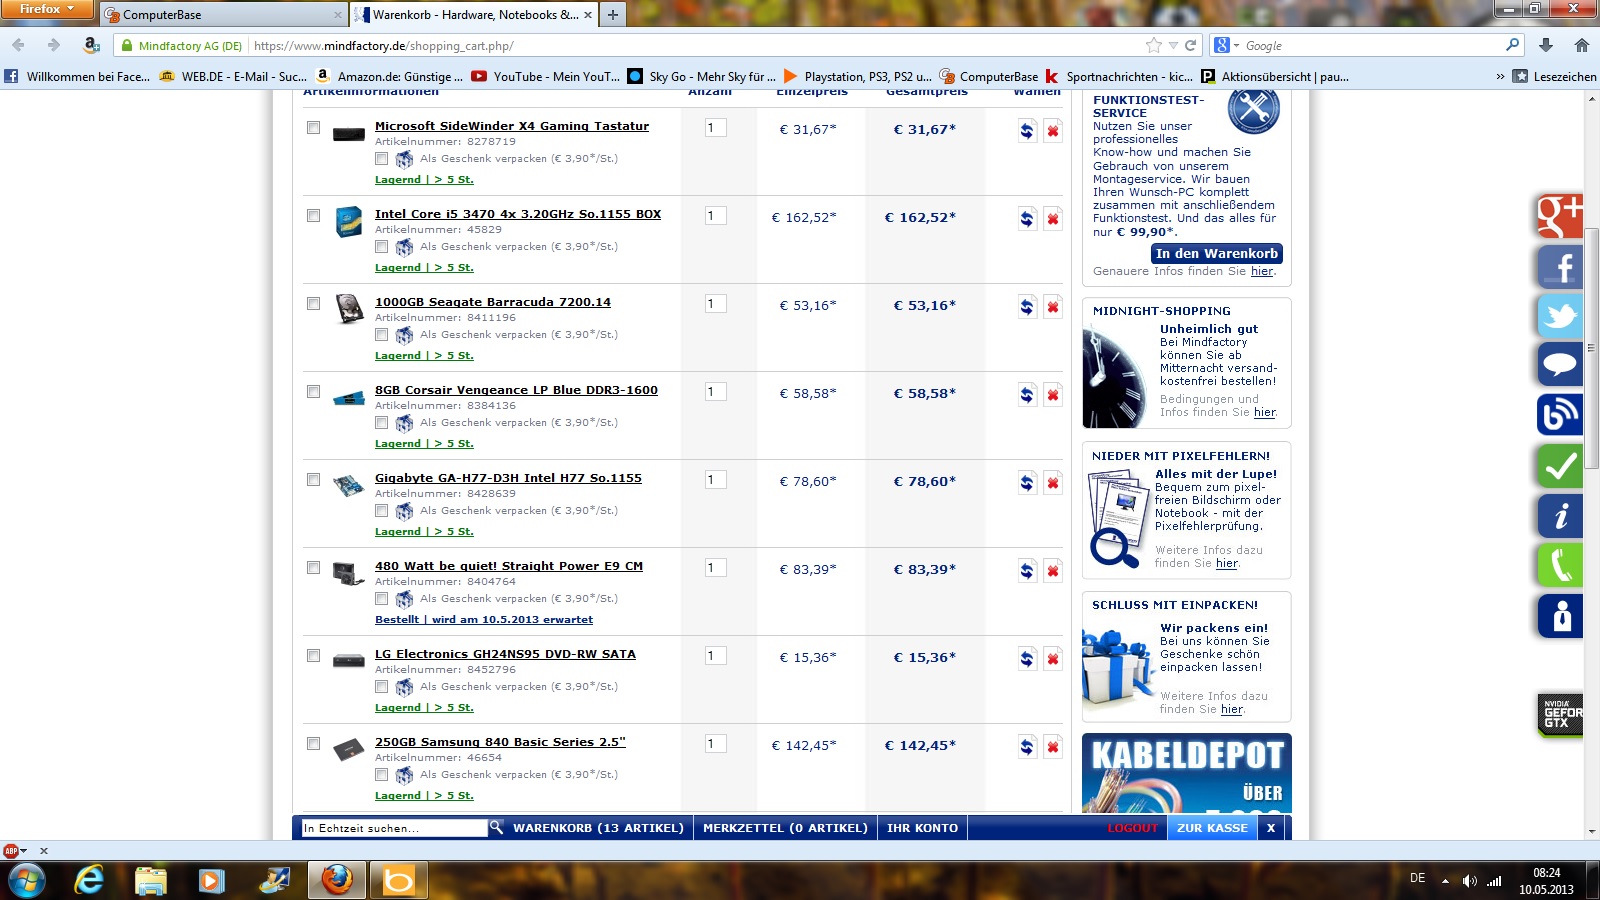Select the Gigabyte GA-H77-D3H row checkbox
This screenshot has height=900, width=1600.
(x=313, y=480)
